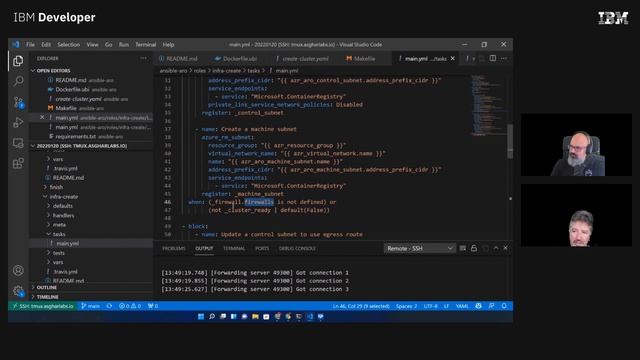Viewport: 640px width, 360px height.
Task: Click LF end-of-line indicator in status bar
Action: (446, 306)
